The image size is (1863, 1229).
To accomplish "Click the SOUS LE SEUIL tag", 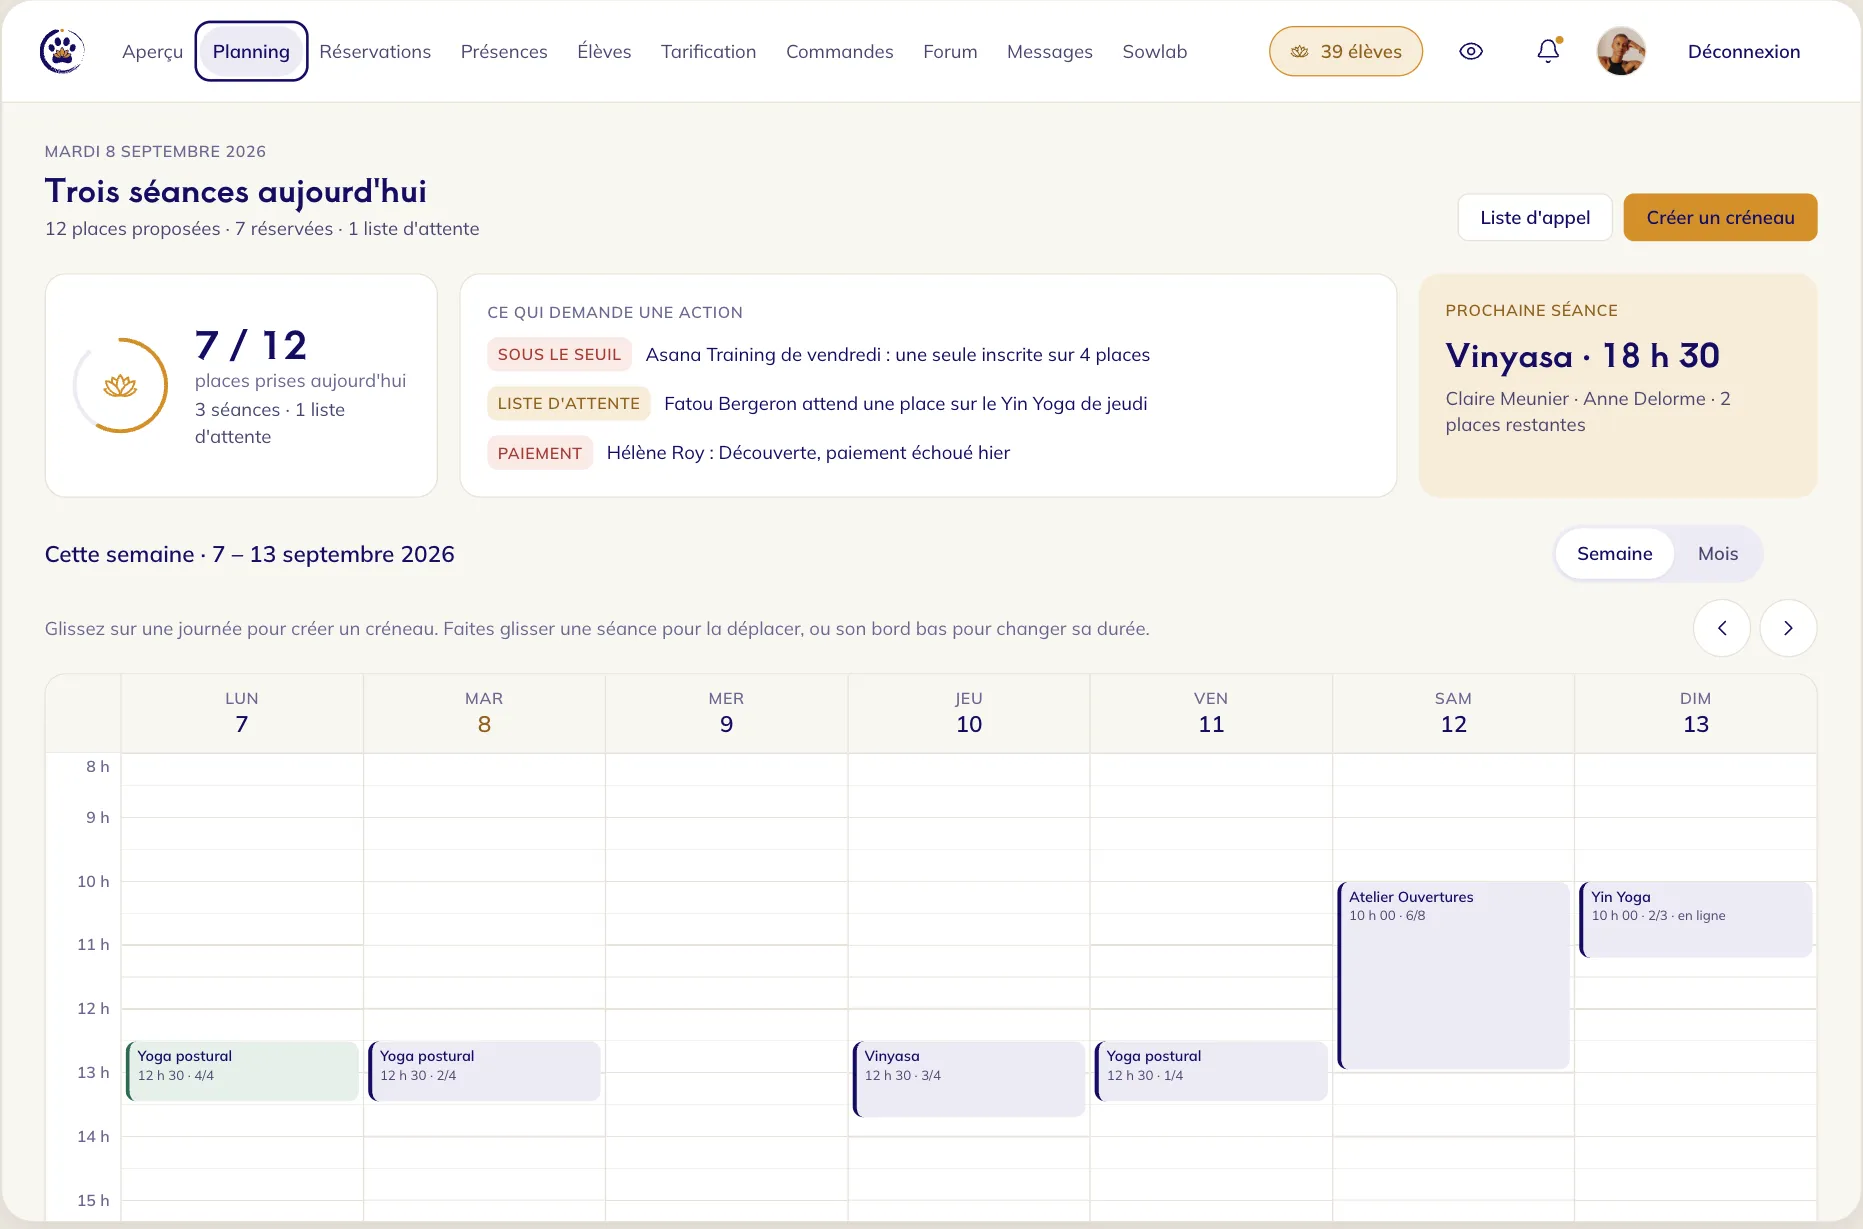I will [559, 354].
